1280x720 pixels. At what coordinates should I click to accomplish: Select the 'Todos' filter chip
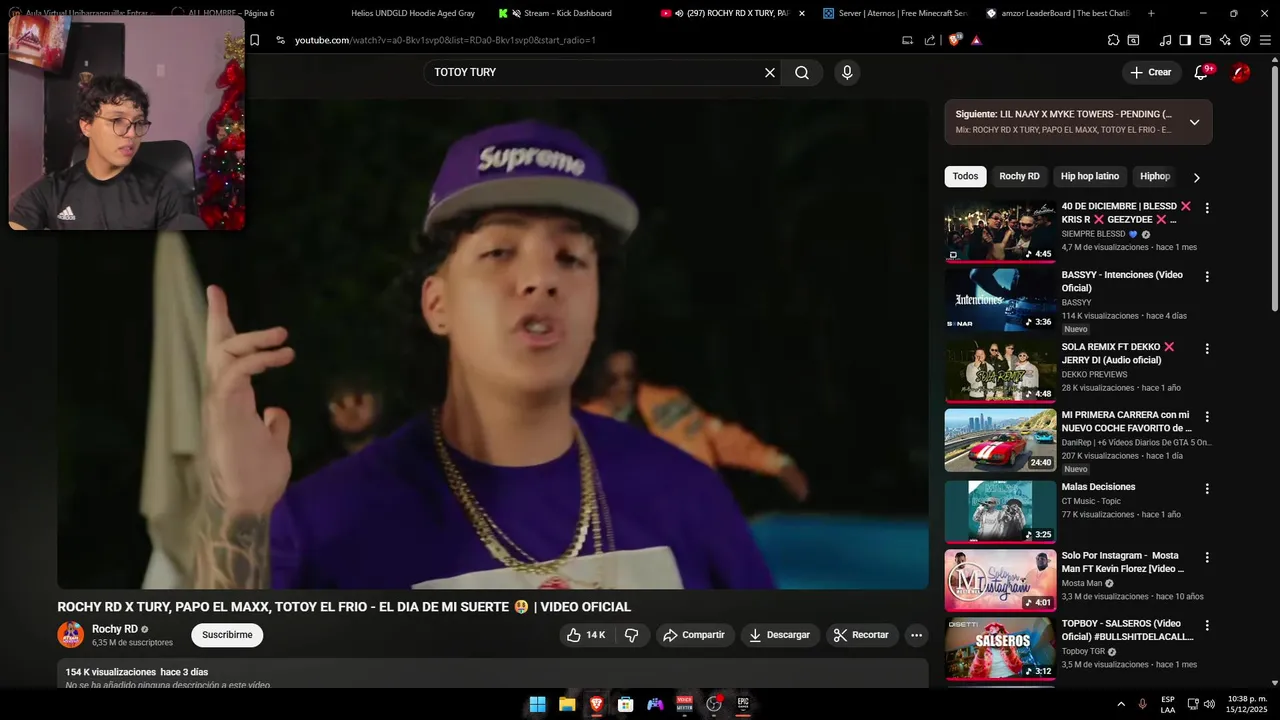point(965,176)
